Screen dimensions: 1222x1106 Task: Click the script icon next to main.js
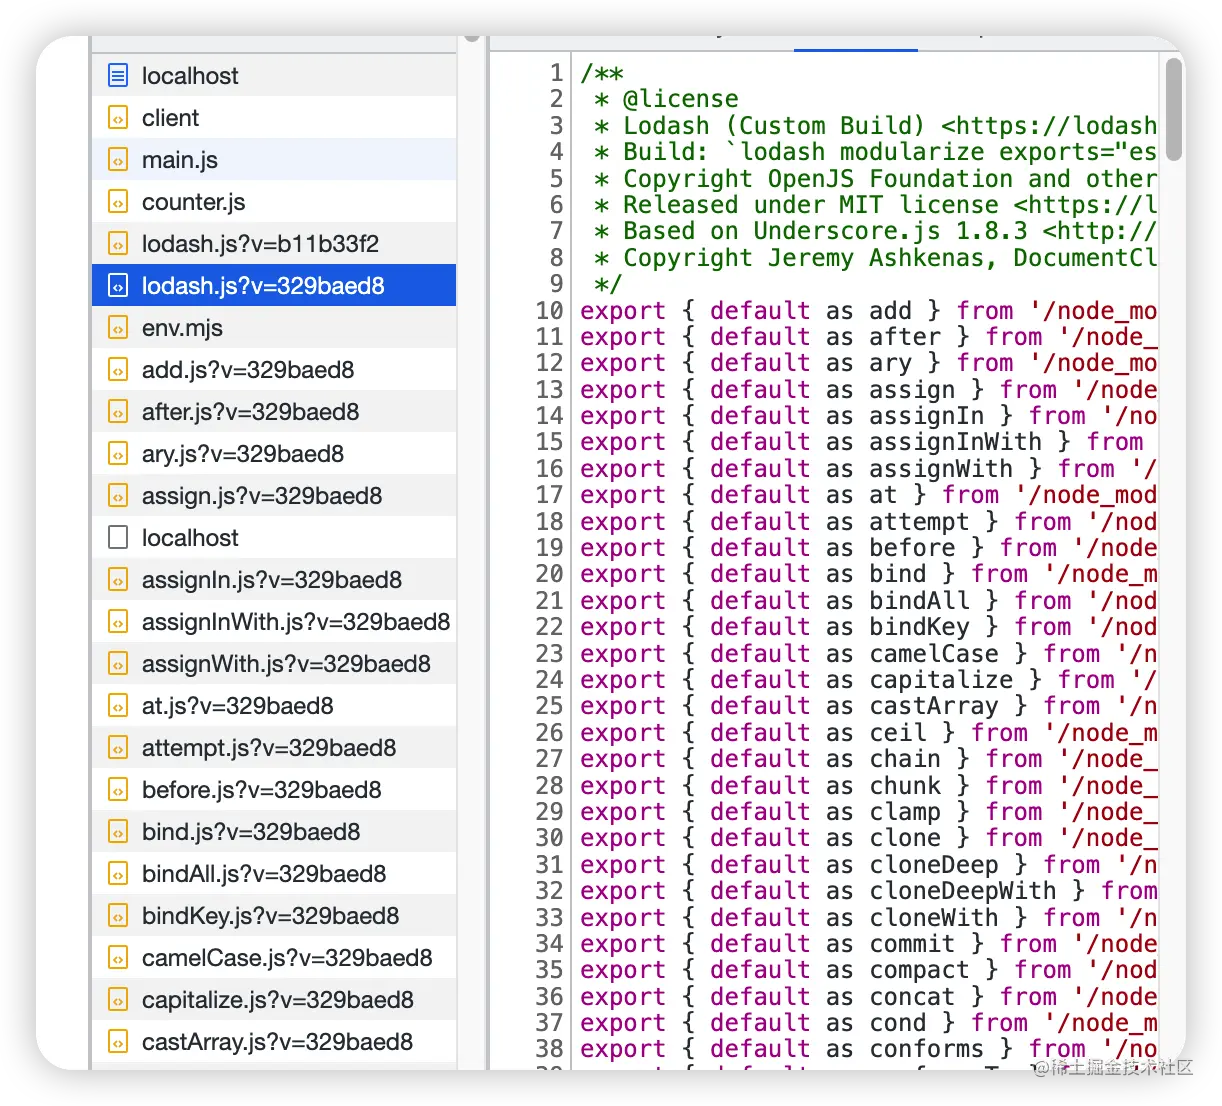click(x=118, y=160)
